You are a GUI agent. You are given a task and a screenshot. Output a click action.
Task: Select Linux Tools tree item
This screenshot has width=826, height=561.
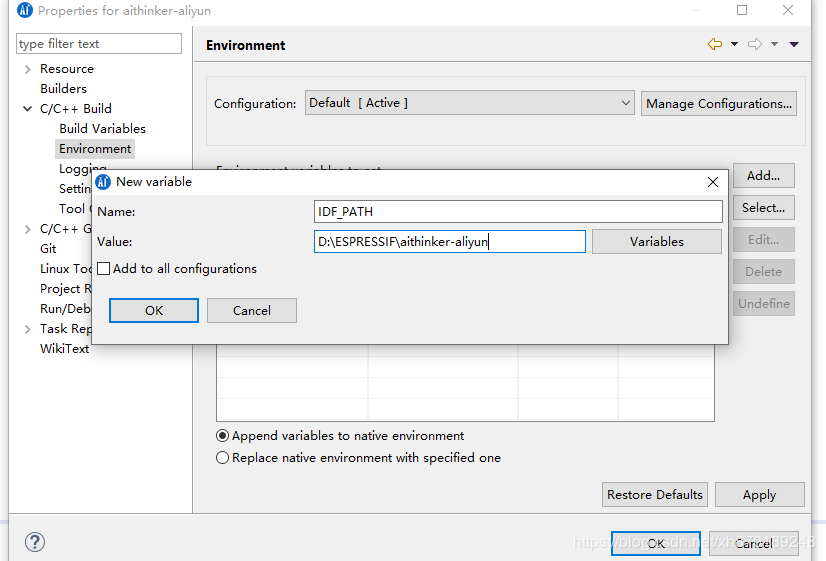pos(66,269)
